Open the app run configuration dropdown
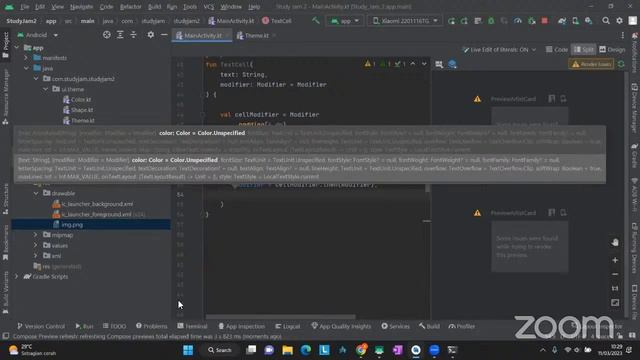The height and width of the screenshot is (360, 640). click(x=345, y=21)
